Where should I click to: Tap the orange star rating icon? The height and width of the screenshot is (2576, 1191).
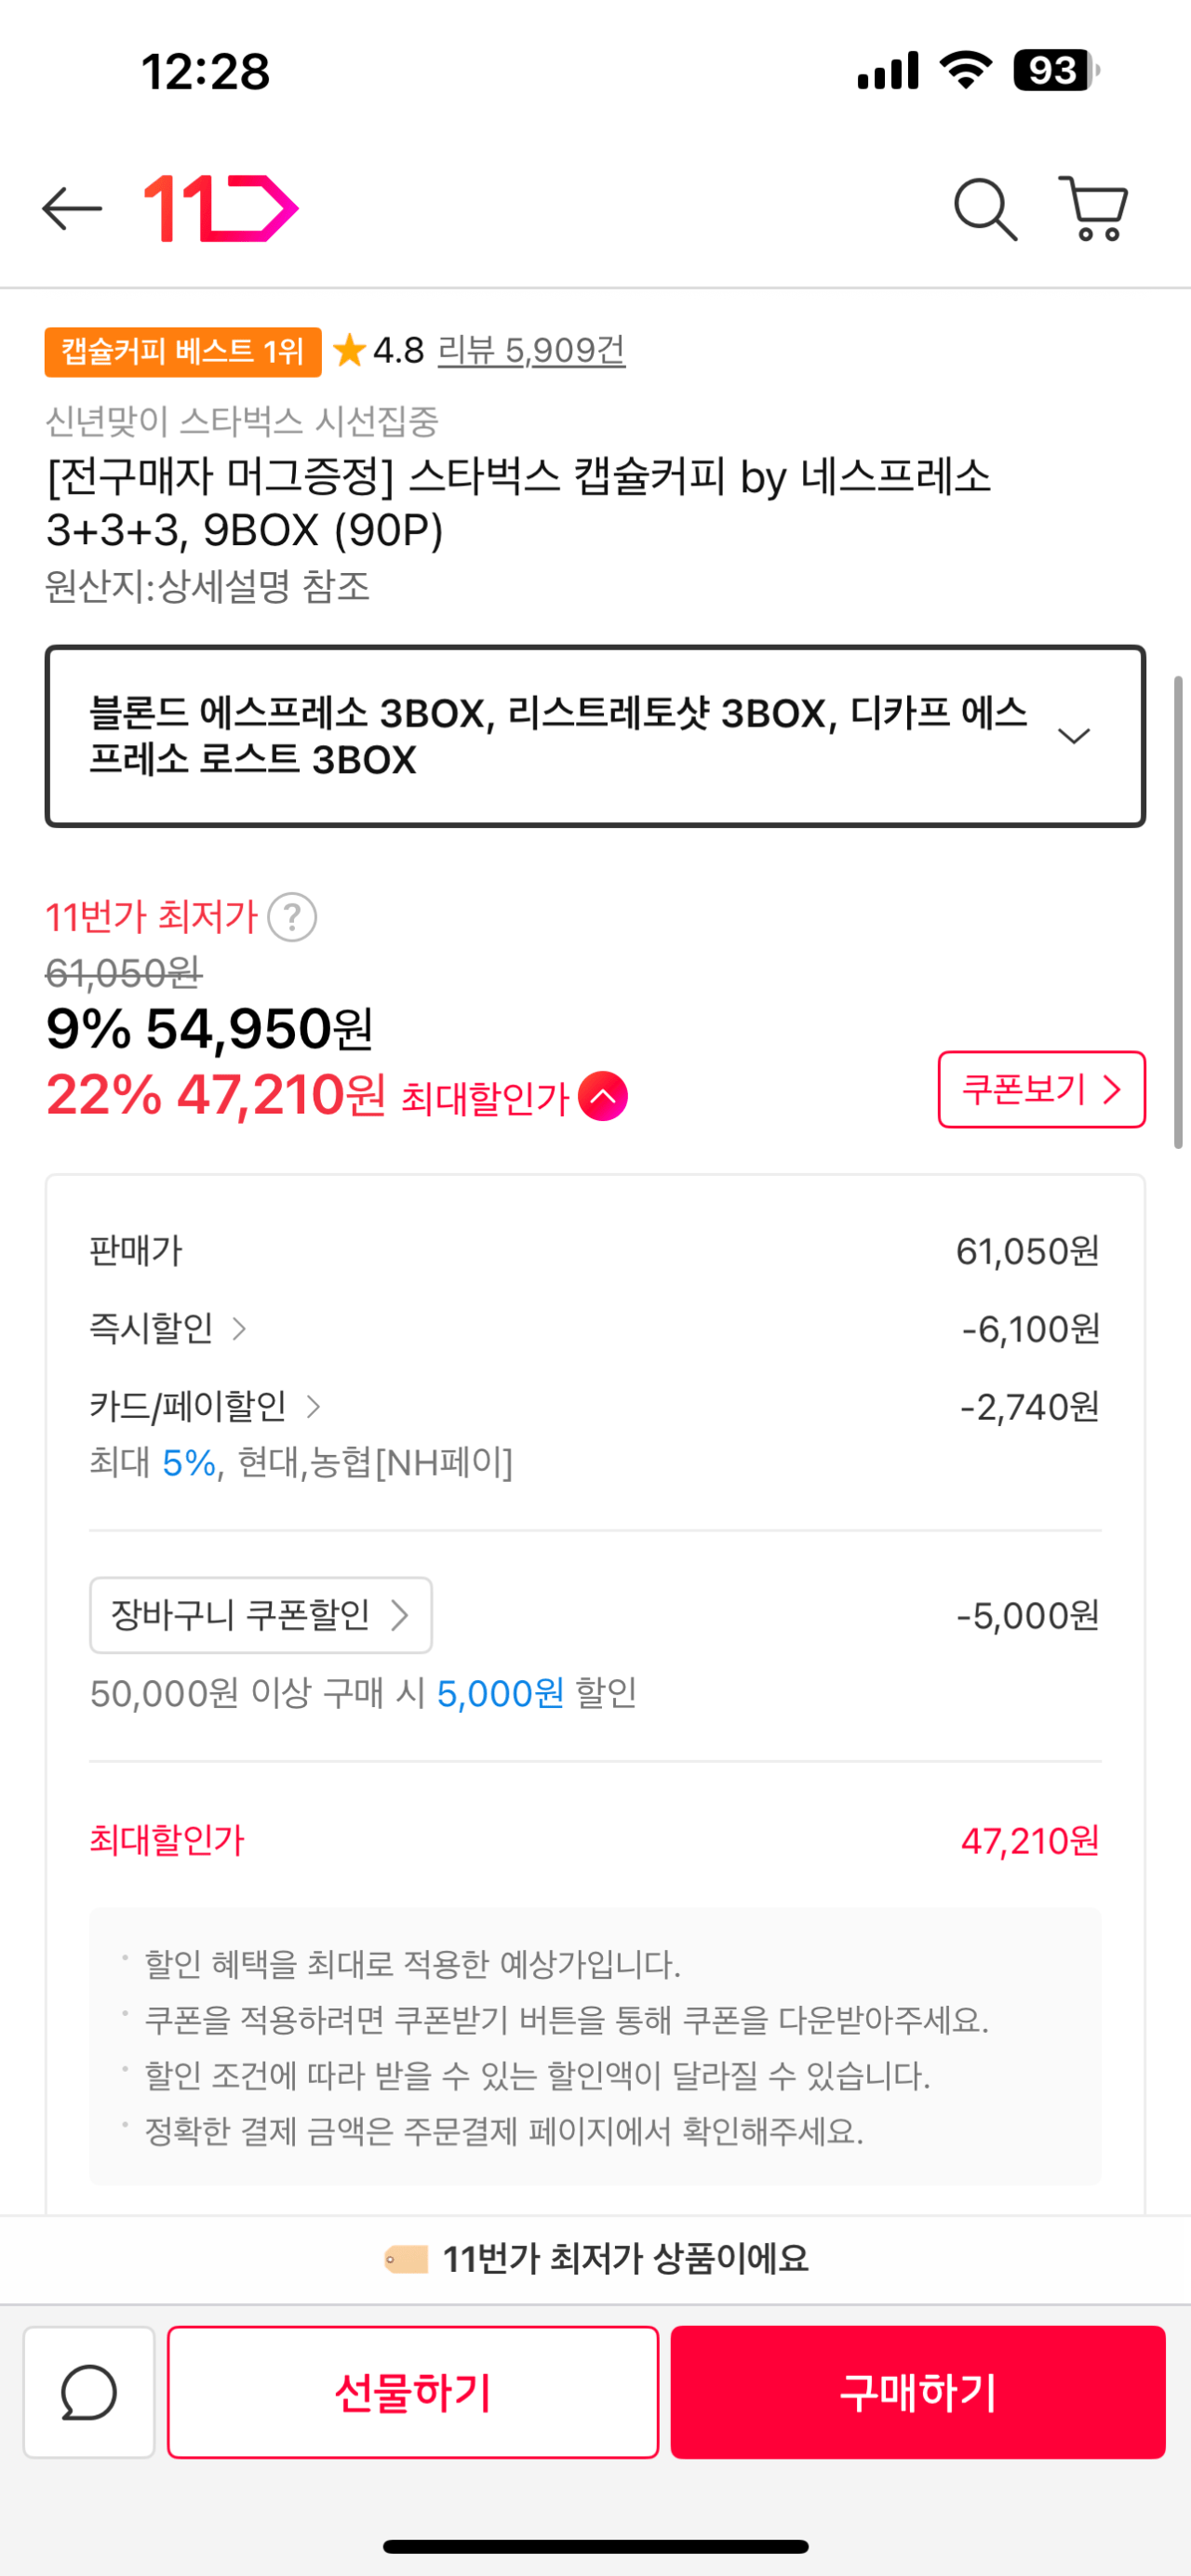point(349,351)
